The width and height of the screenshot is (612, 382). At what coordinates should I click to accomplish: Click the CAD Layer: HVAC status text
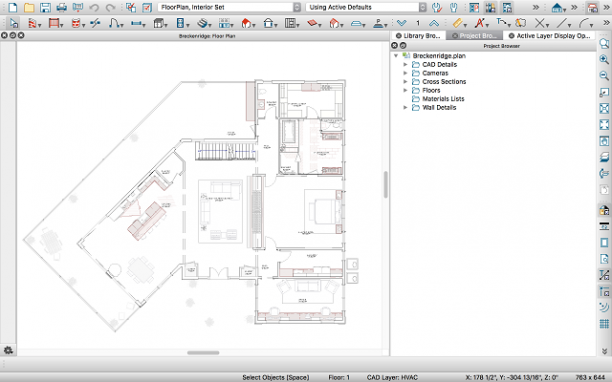coord(392,377)
